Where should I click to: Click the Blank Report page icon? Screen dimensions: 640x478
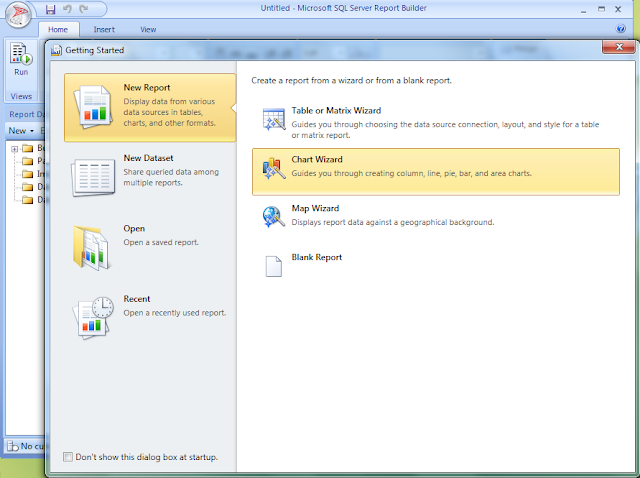pyautogui.click(x=274, y=267)
